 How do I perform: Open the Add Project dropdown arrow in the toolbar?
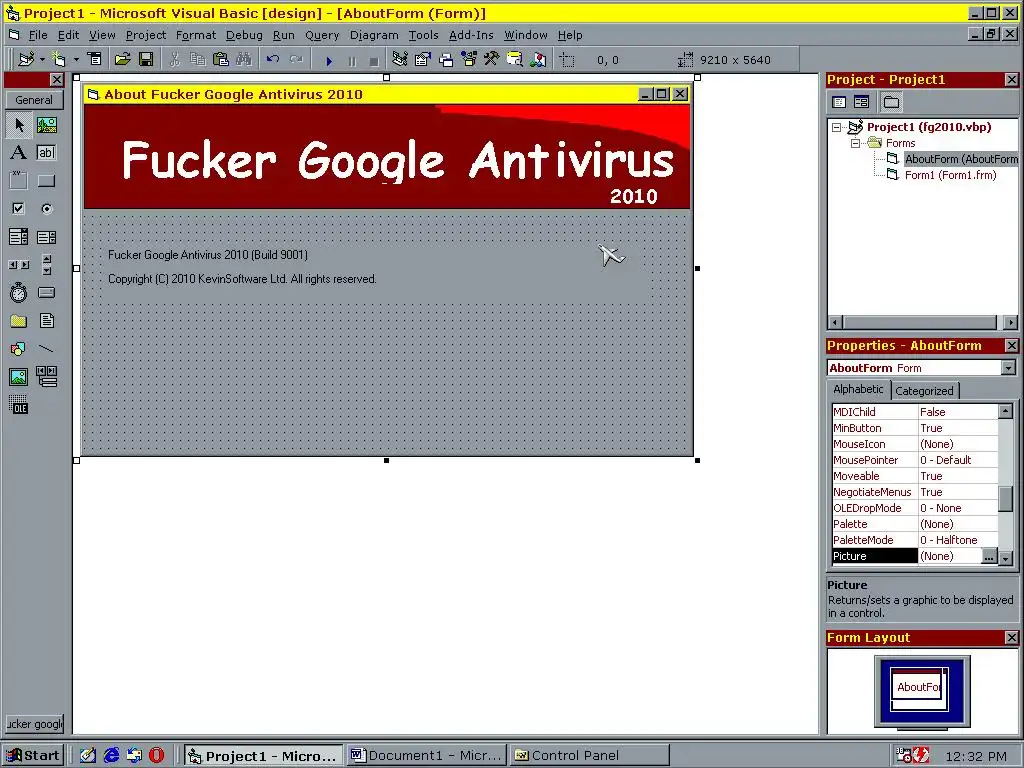coord(42,59)
